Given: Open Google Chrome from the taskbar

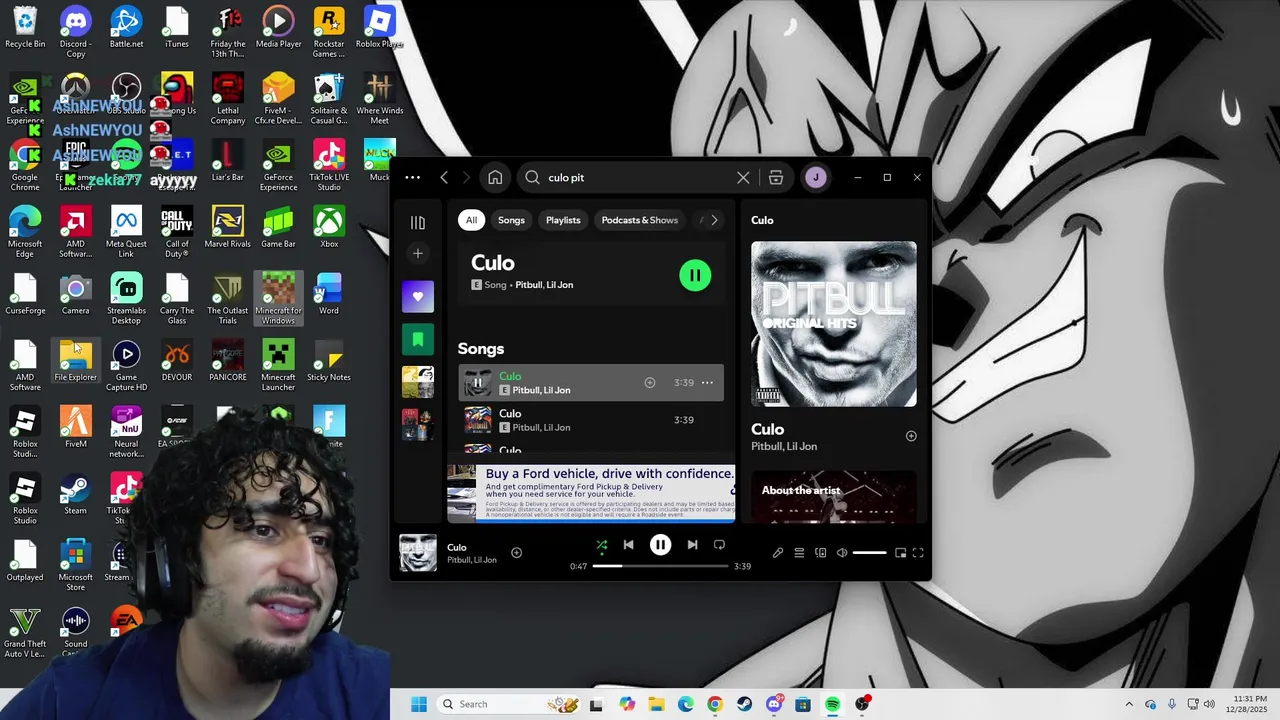Looking at the screenshot, I should pyautogui.click(x=715, y=704).
